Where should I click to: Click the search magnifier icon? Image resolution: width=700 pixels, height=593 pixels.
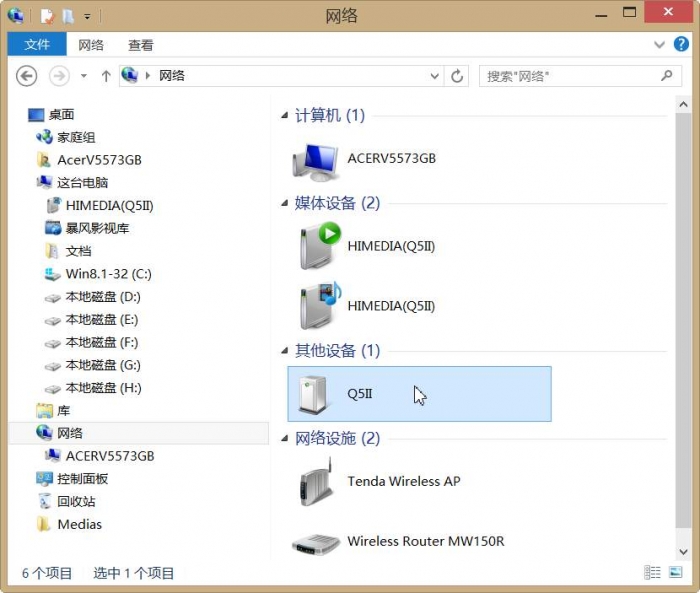tap(667, 75)
